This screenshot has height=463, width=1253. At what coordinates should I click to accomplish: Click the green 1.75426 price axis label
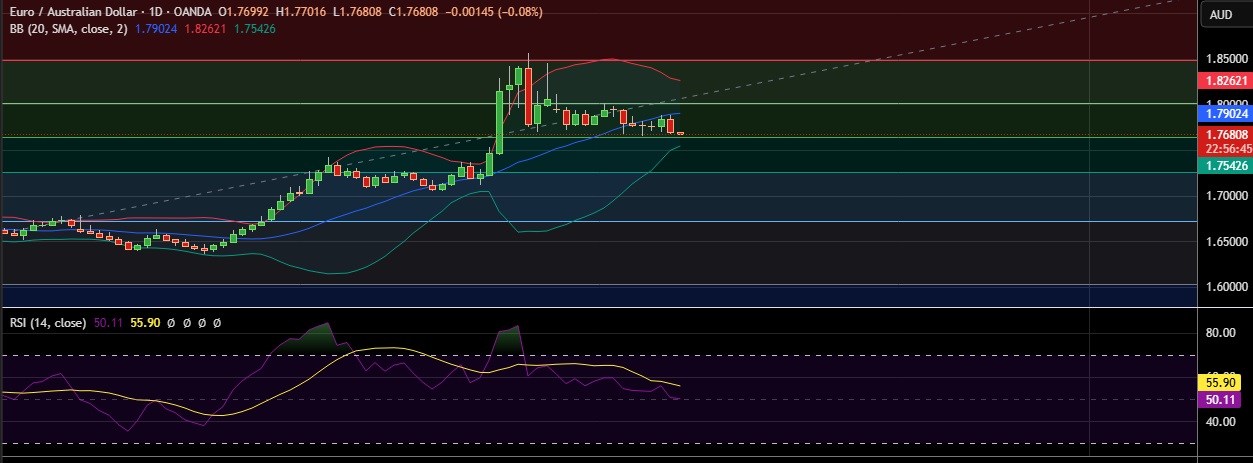(1225, 165)
